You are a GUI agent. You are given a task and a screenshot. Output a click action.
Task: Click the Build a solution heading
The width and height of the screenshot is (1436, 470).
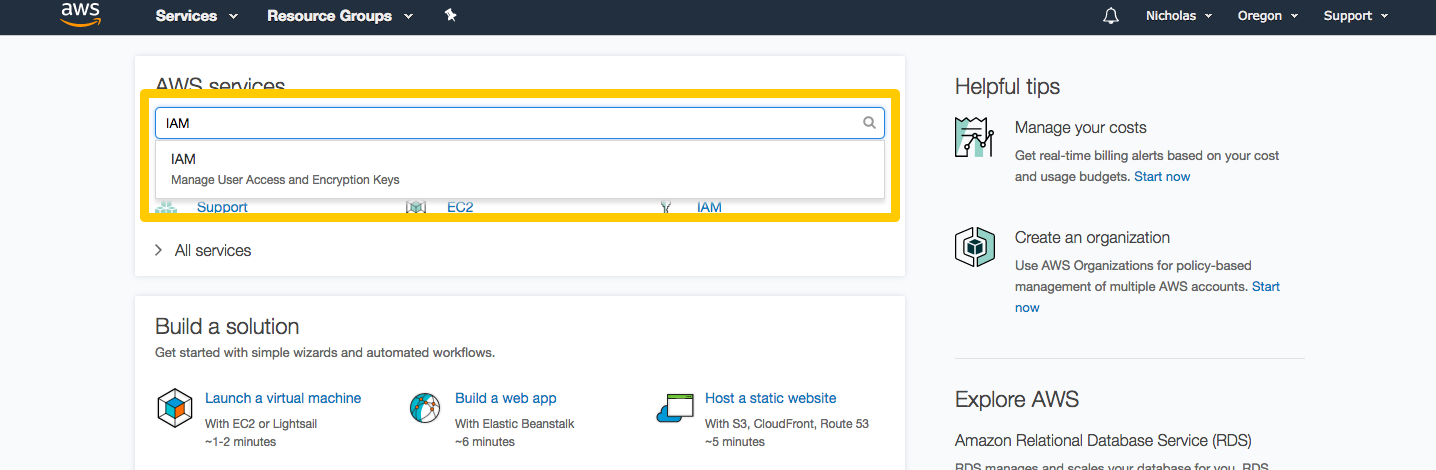coord(227,327)
